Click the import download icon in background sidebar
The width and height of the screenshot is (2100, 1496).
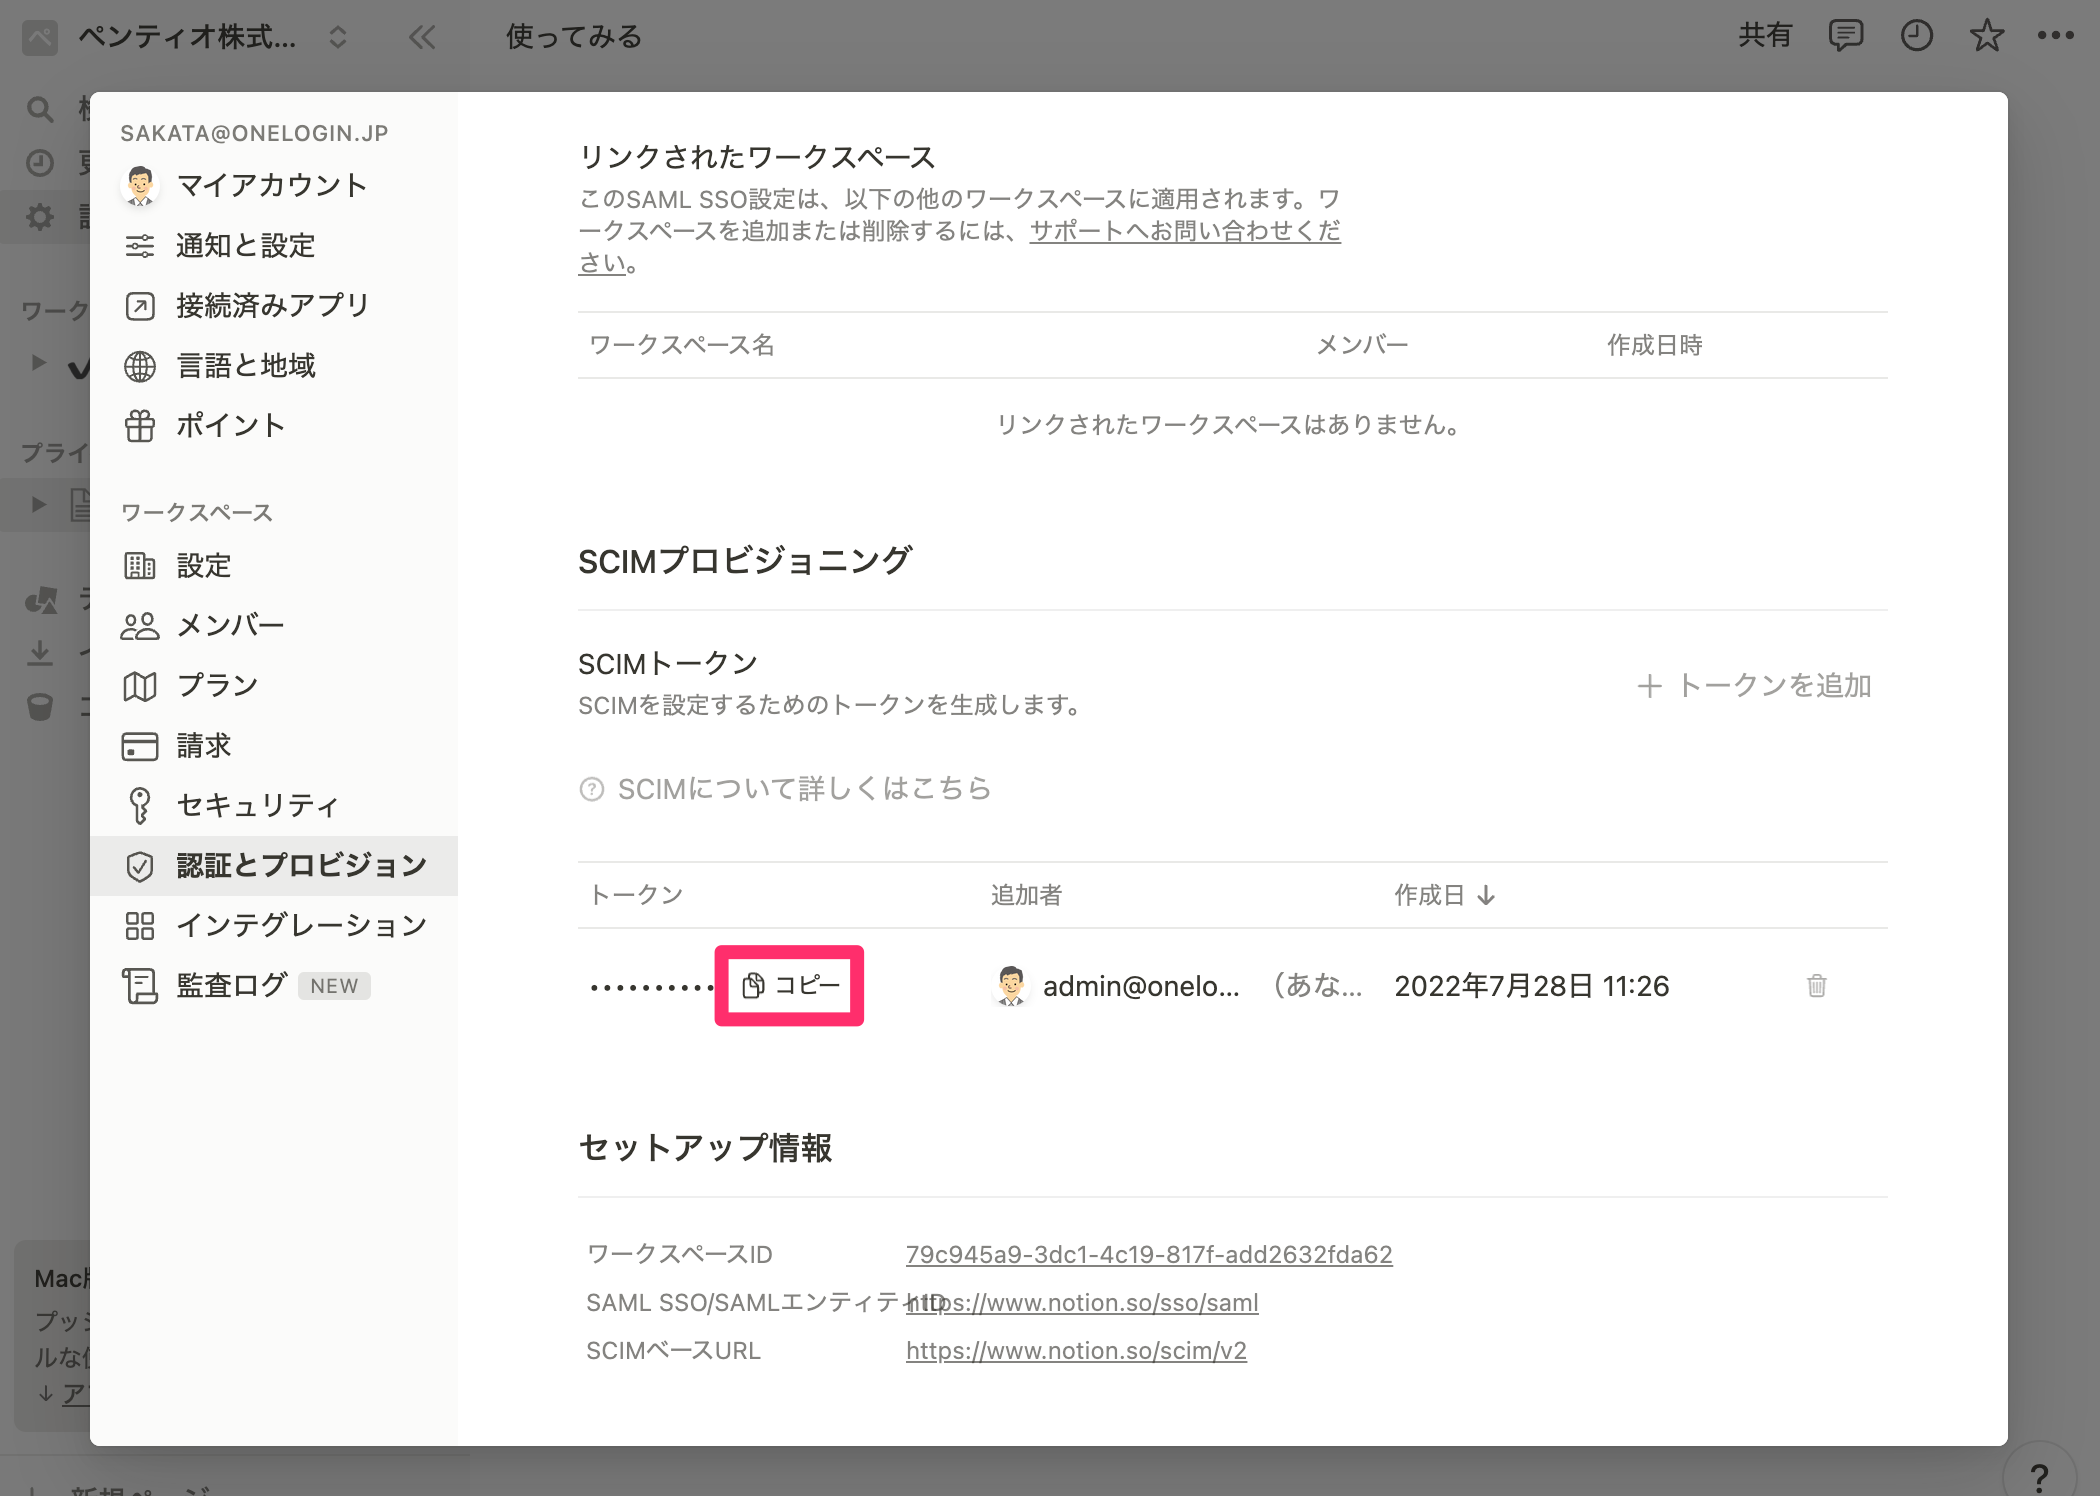coord(40,653)
